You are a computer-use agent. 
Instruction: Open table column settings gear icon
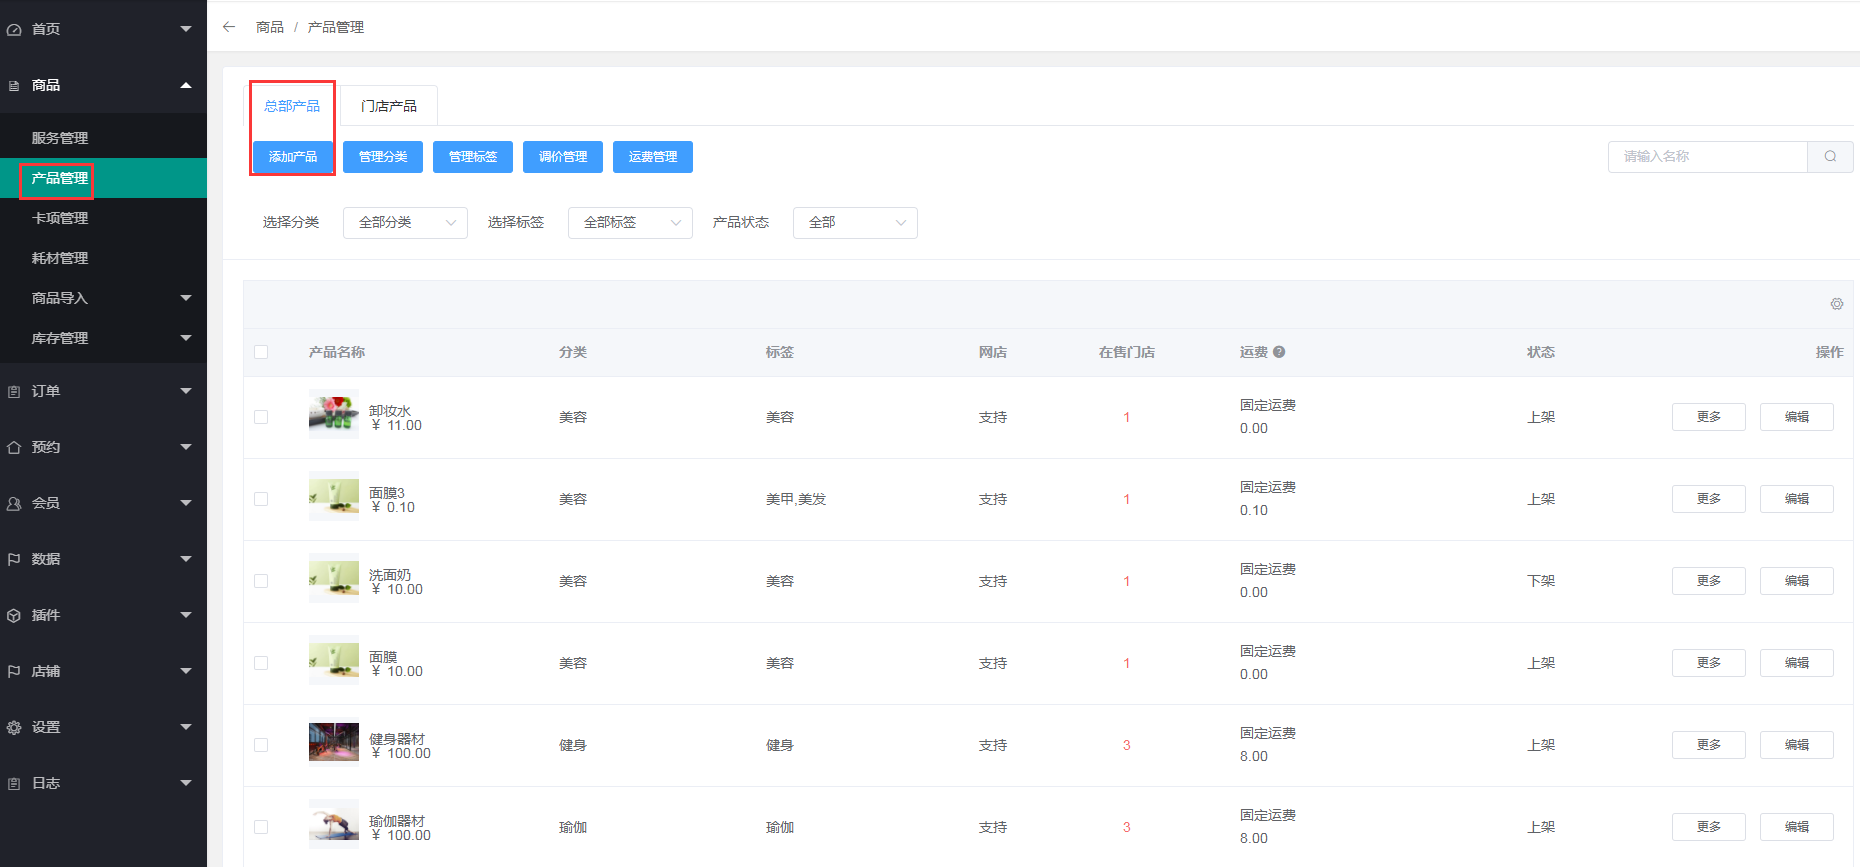click(x=1836, y=304)
